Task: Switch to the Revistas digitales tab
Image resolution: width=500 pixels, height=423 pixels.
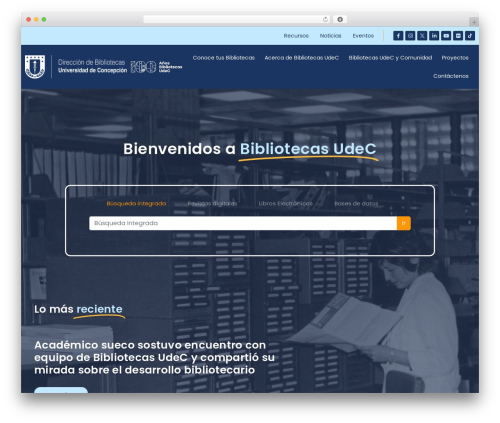Action: tap(212, 203)
